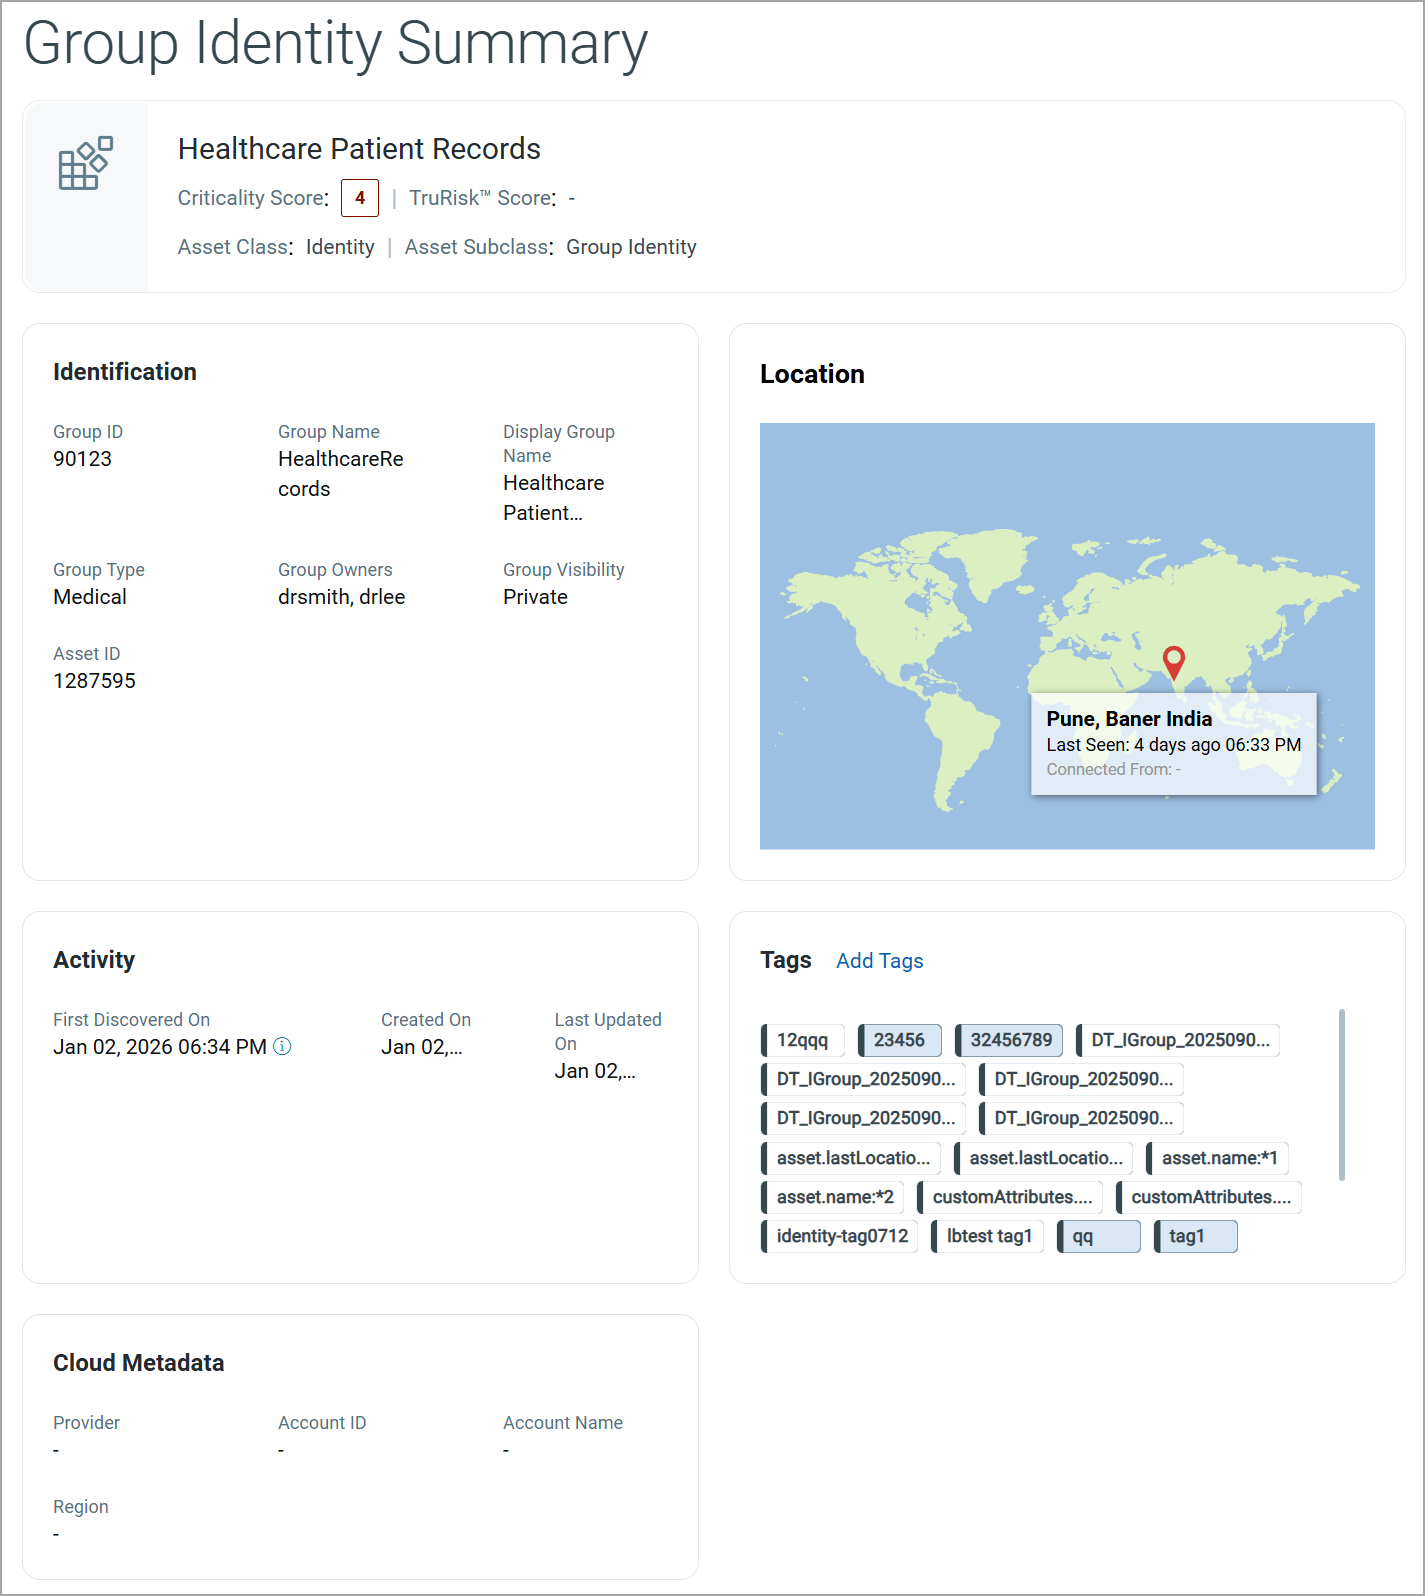Click the truncated Last Updated On date
1425x1596 pixels.
pos(595,1071)
